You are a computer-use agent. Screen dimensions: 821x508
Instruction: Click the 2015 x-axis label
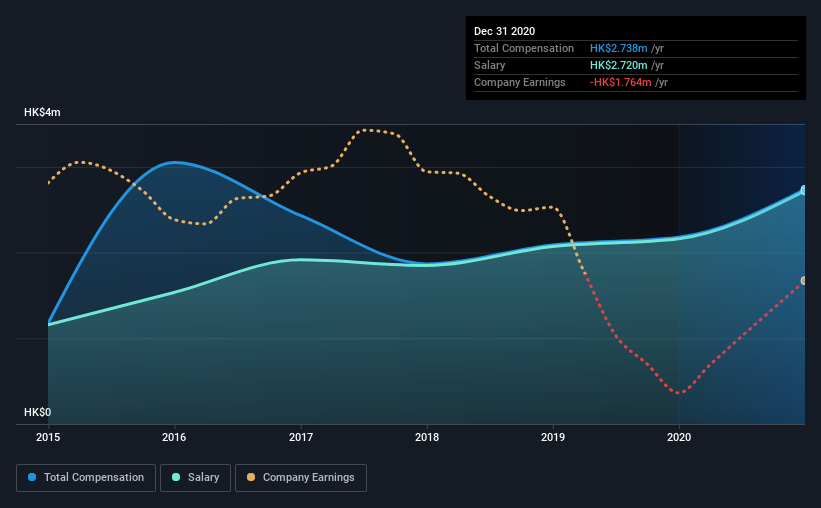tap(48, 437)
